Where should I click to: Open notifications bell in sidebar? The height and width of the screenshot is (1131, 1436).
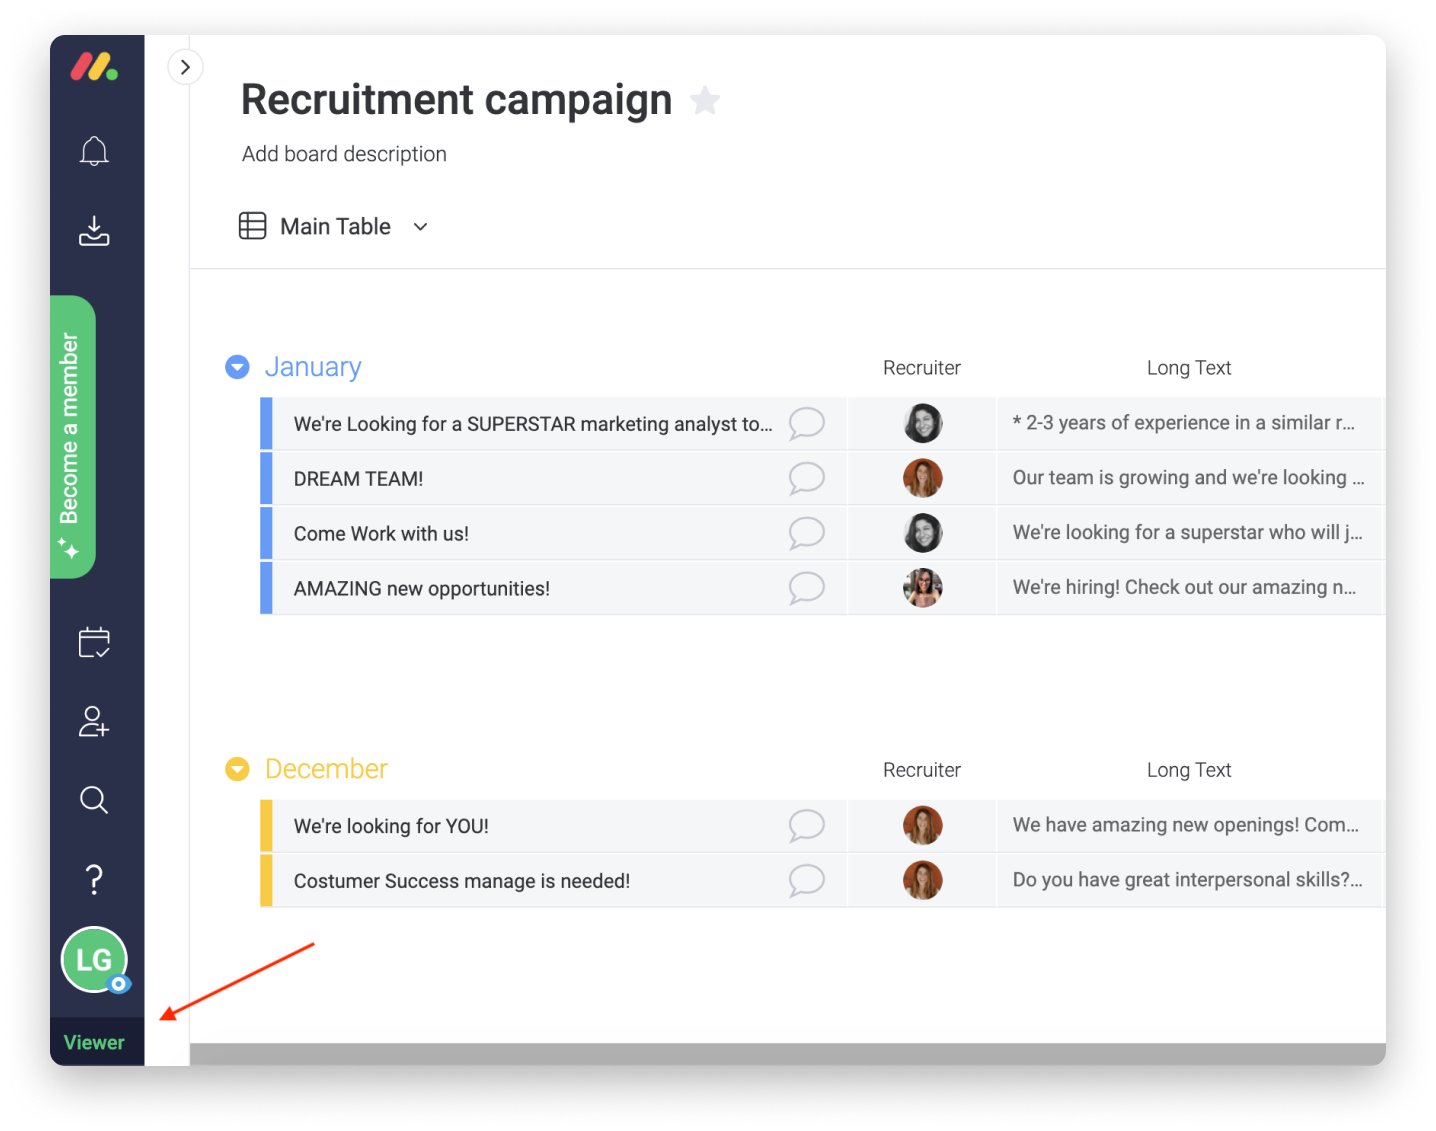click(x=94, y=151)
